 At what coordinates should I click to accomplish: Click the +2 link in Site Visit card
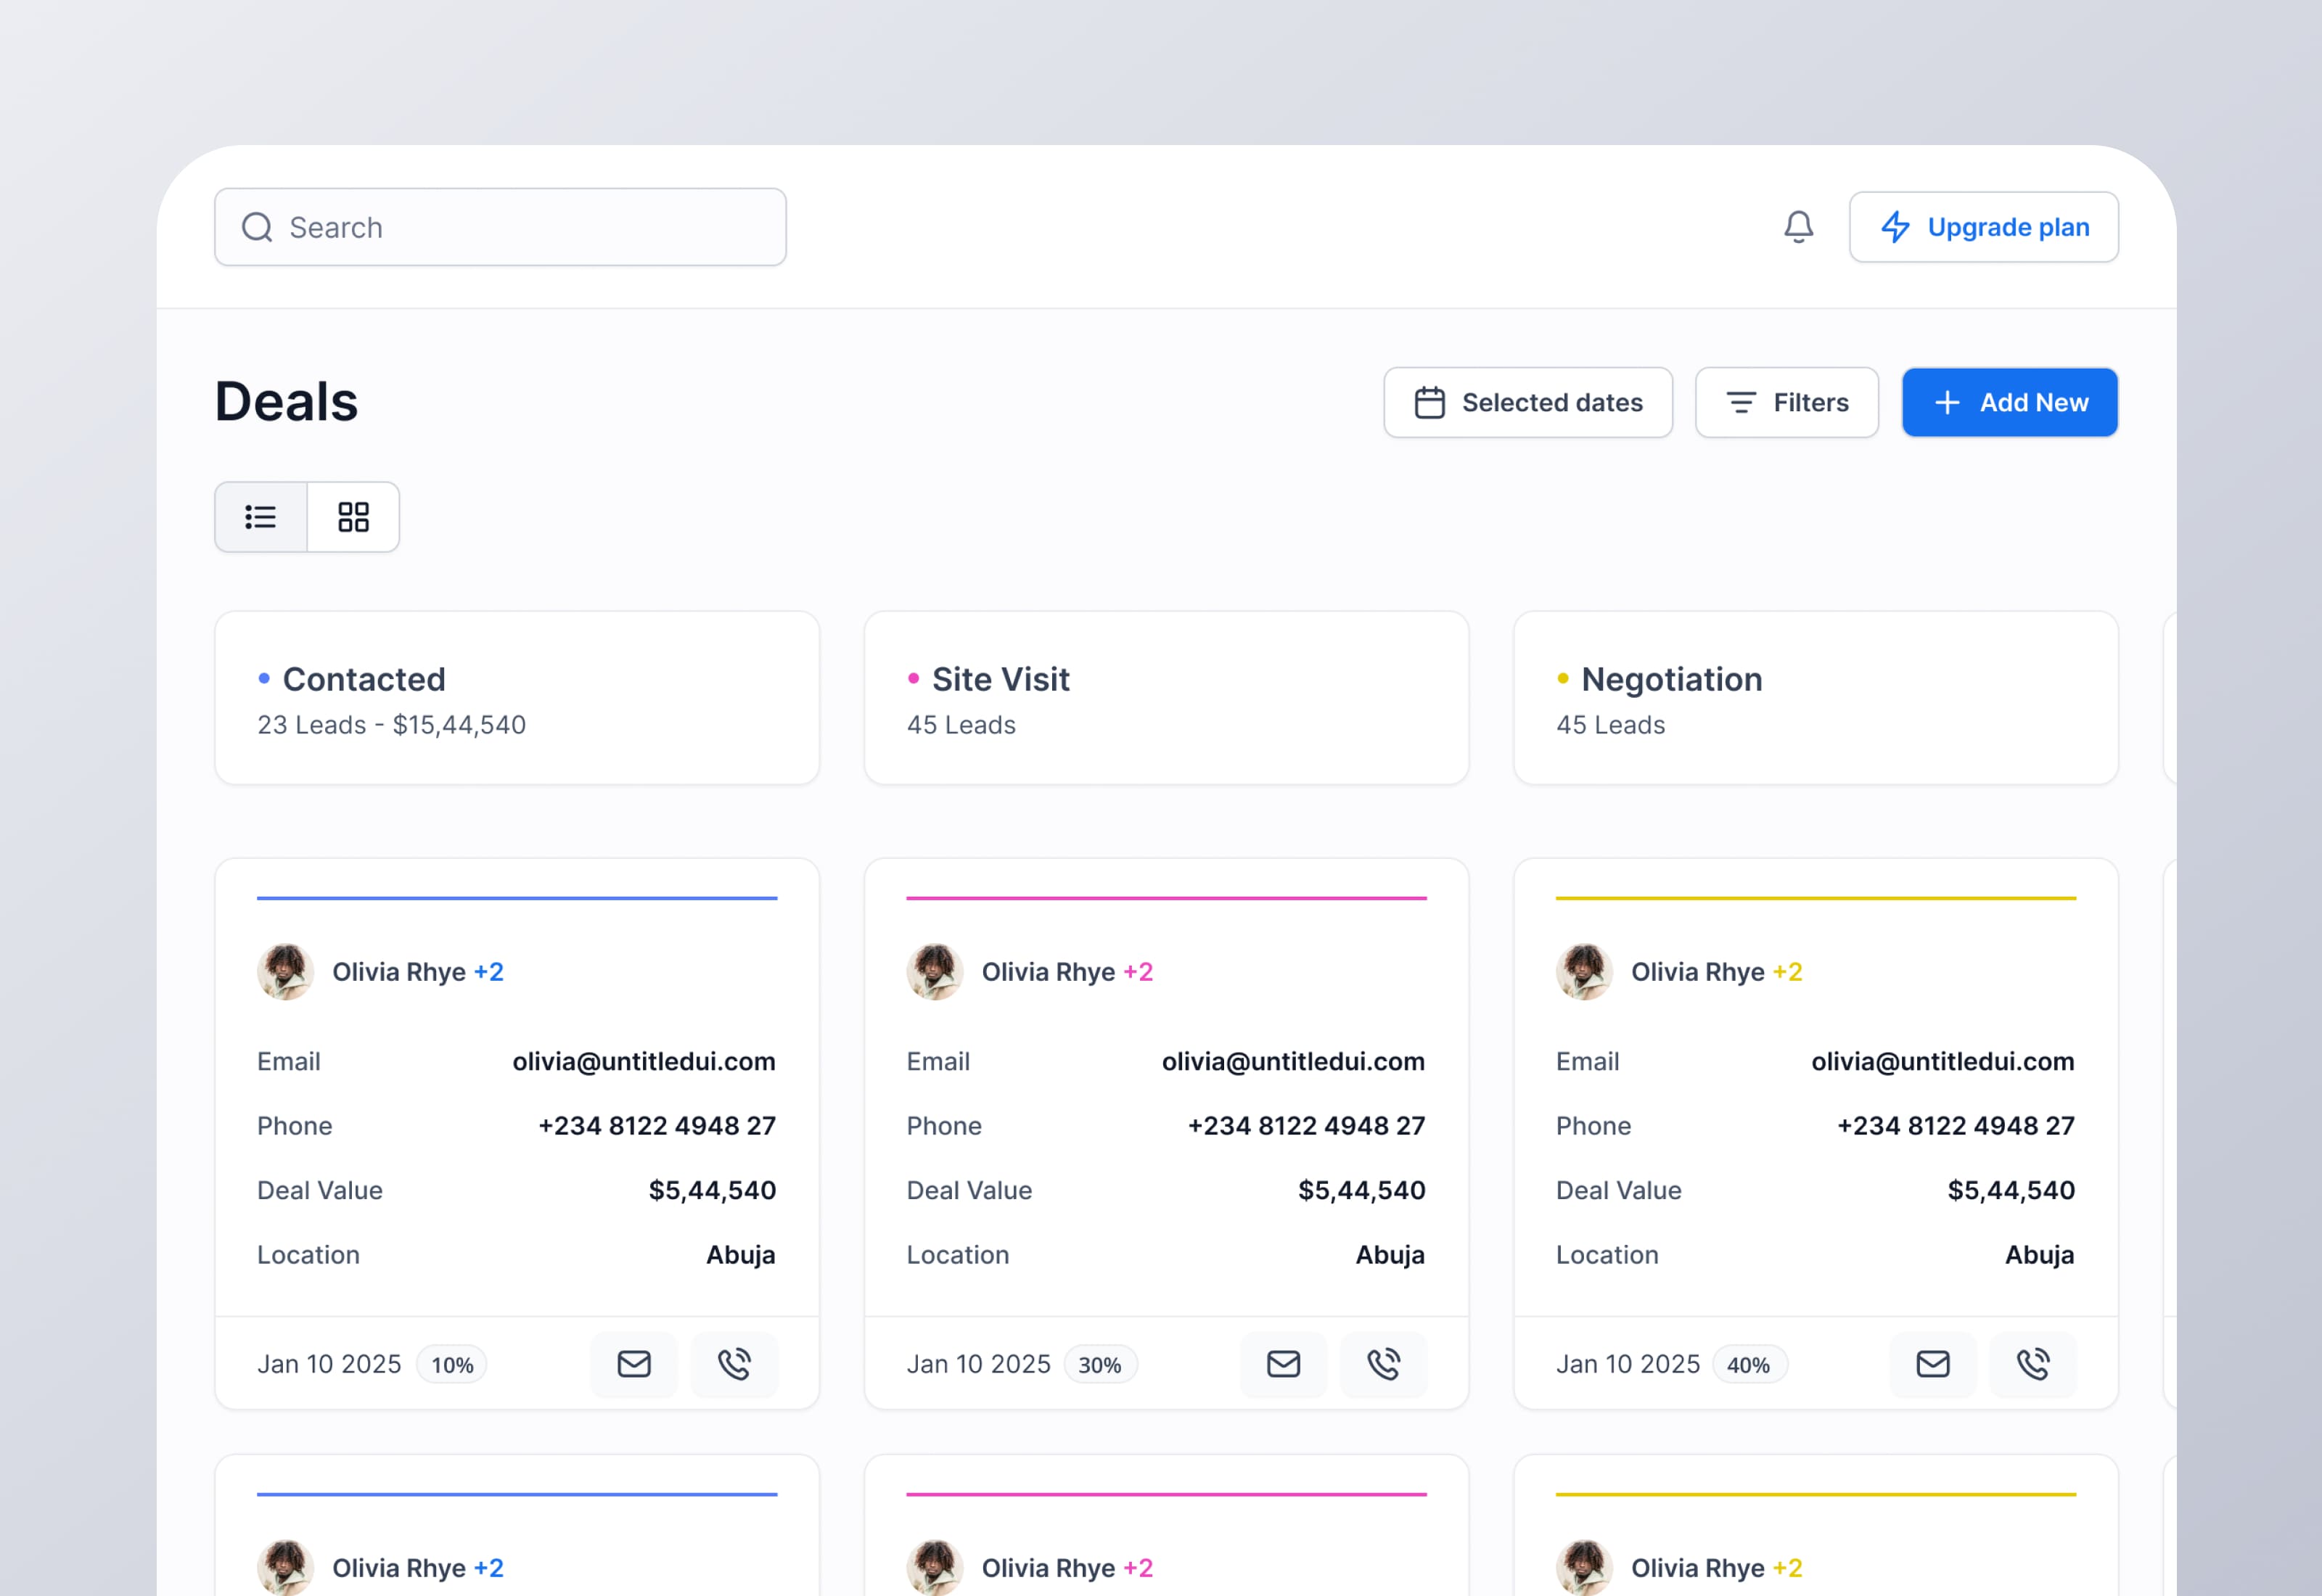1138,972
